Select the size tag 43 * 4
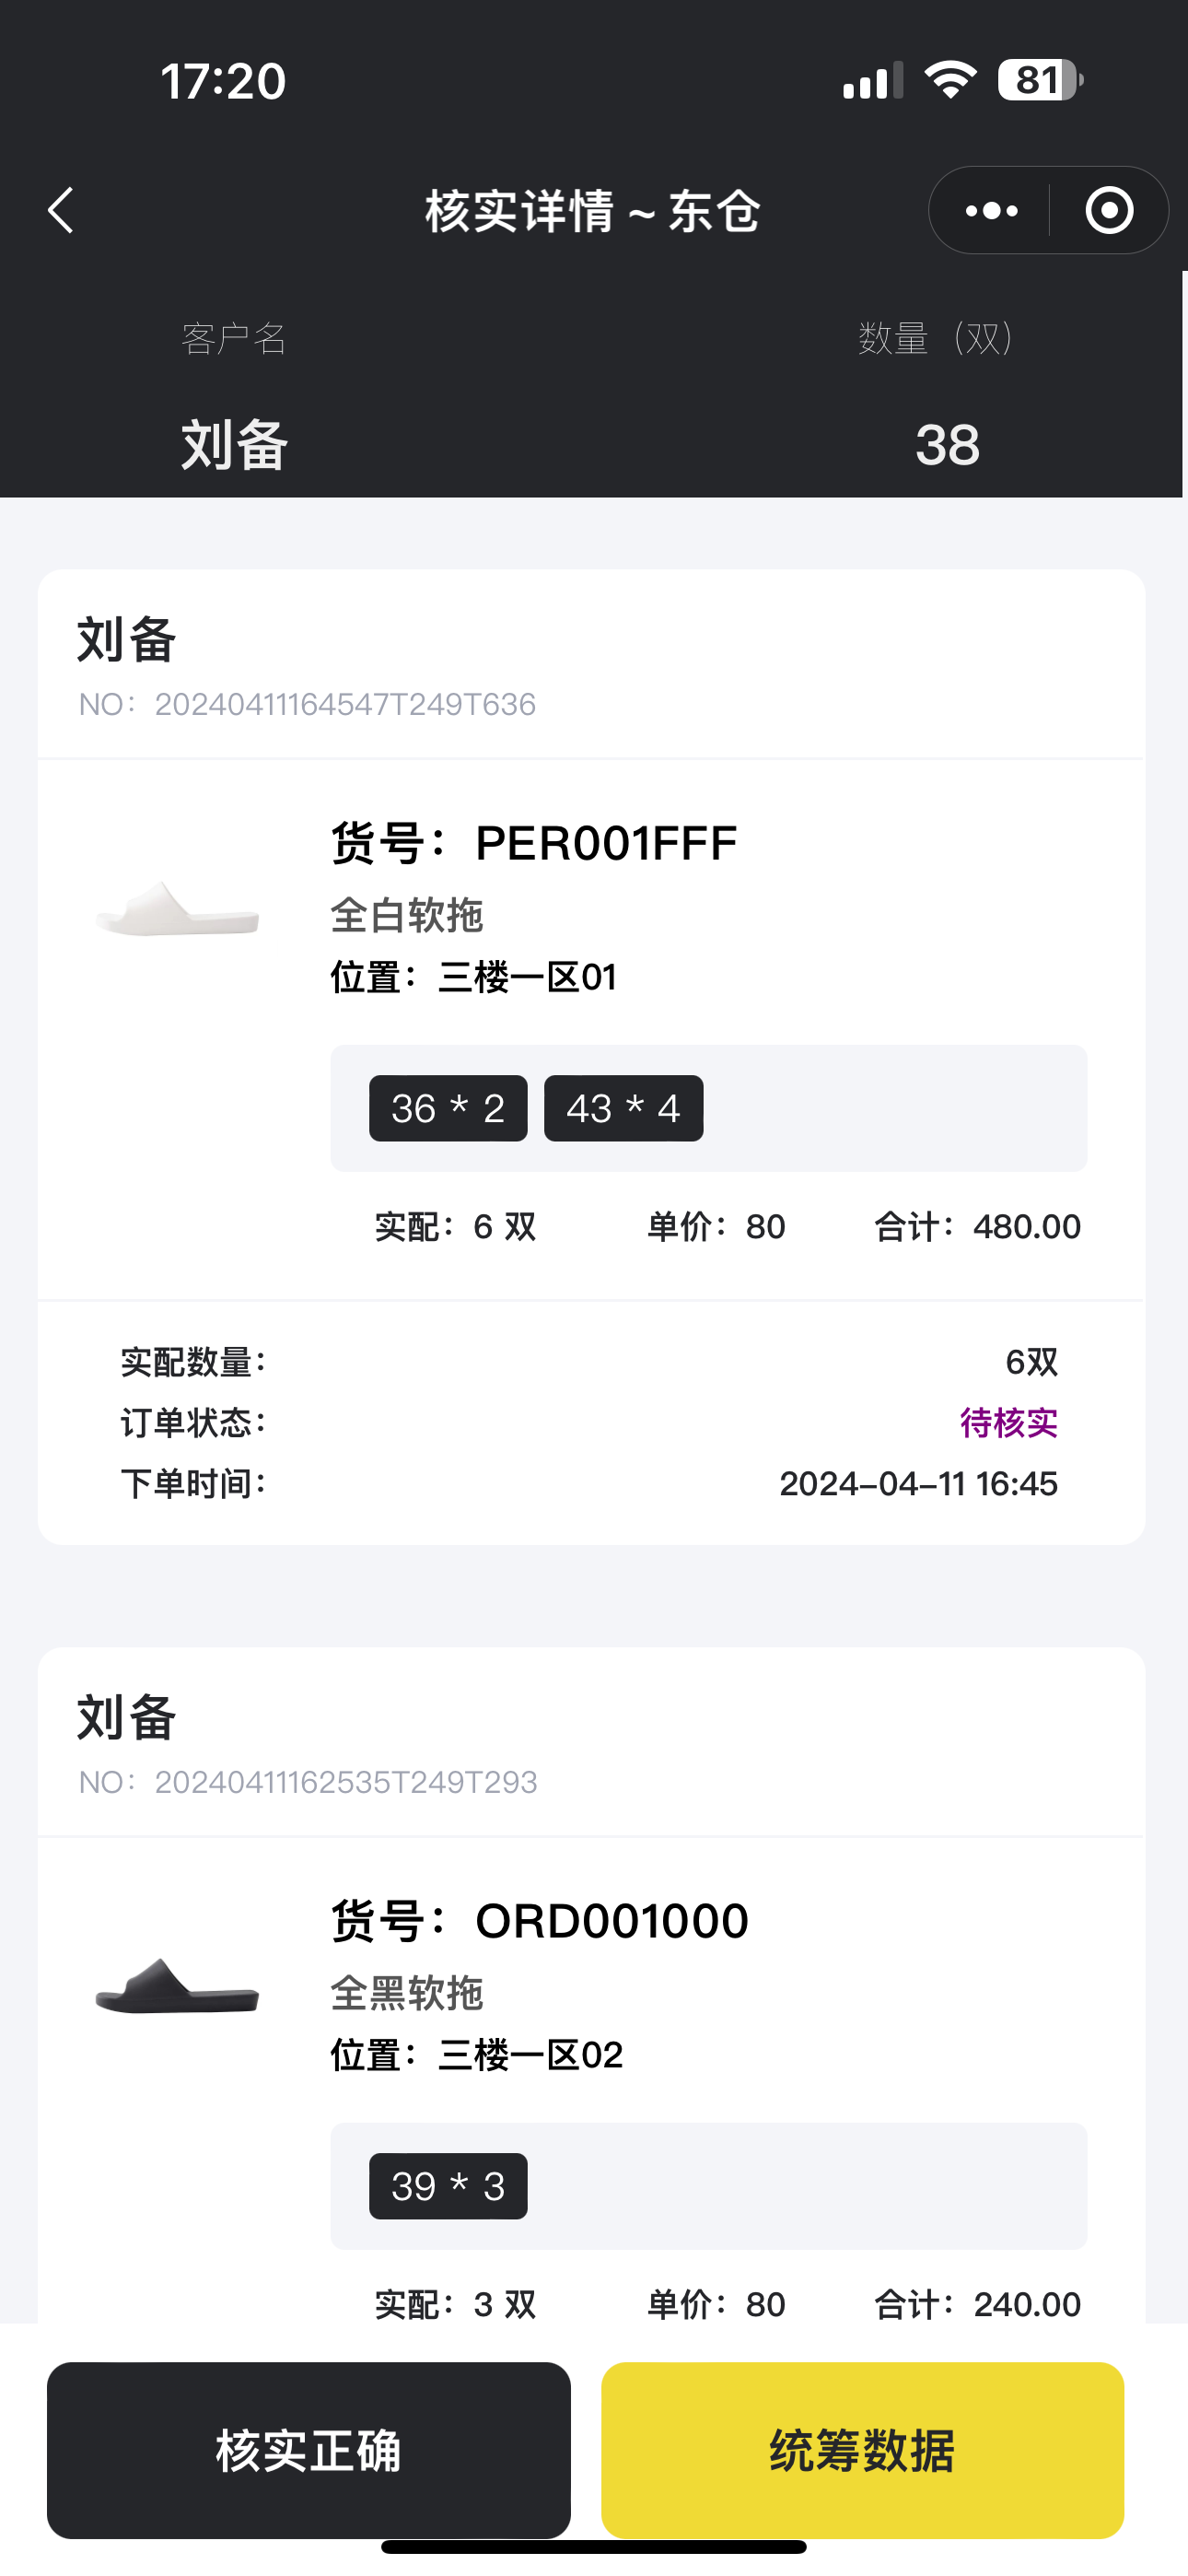This screenshot has width=1188, height=2576. click(x=623, y=1108)
